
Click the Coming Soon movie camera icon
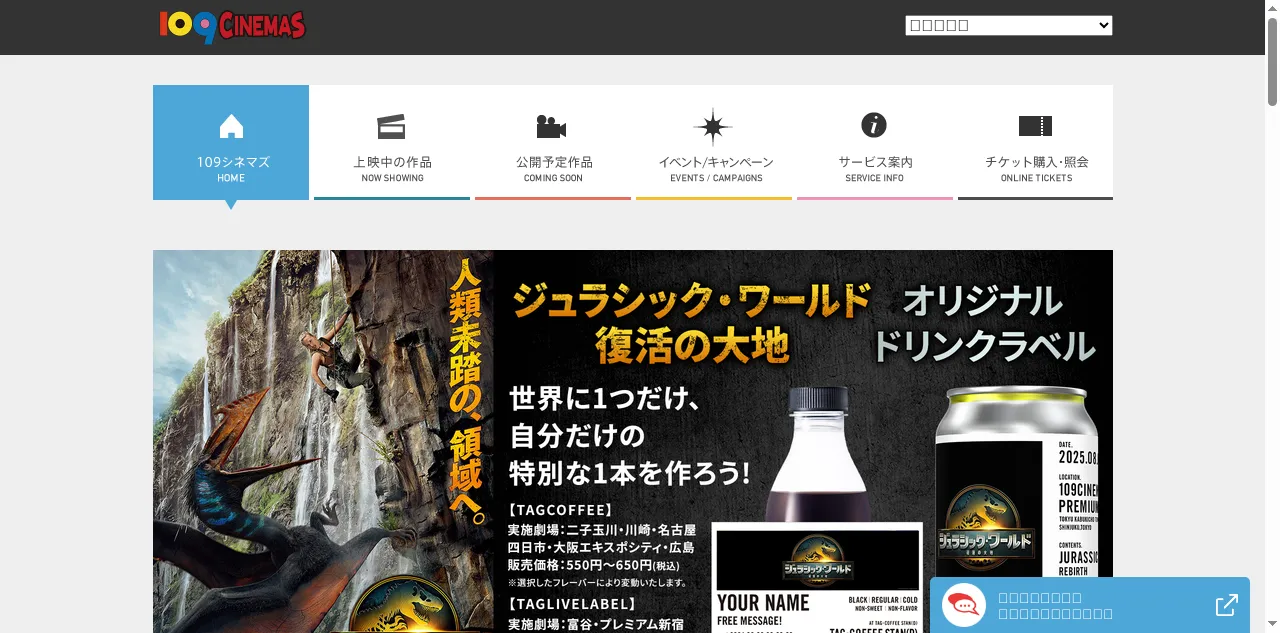(551, 126)
